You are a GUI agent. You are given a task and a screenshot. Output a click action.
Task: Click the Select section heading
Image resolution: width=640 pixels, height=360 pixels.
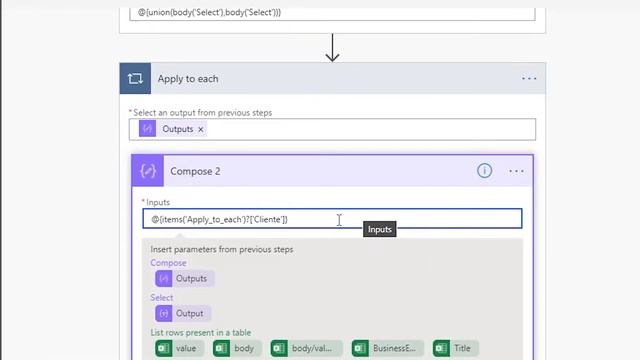(x=162, y=298)
